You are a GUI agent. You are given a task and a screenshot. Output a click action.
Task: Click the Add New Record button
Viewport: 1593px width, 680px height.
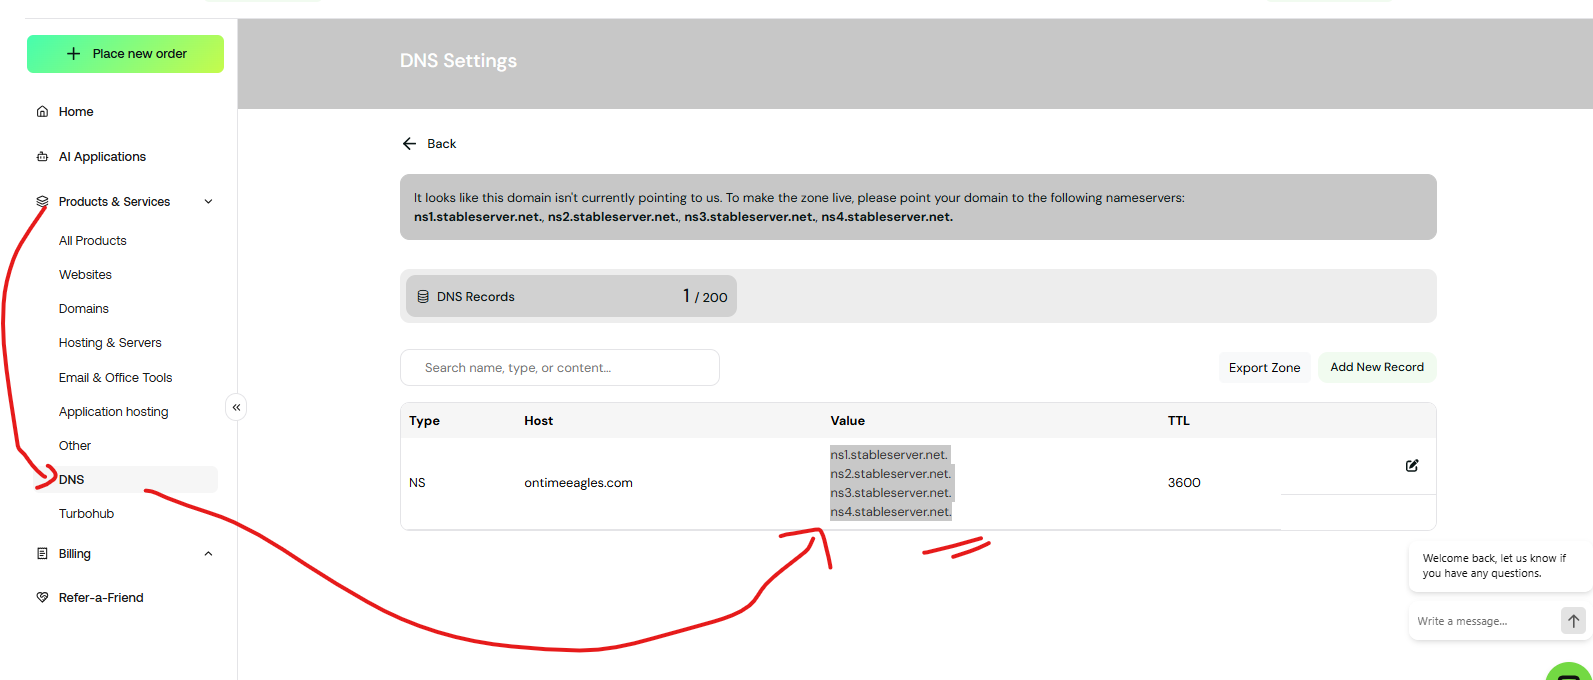(1376, 367)
